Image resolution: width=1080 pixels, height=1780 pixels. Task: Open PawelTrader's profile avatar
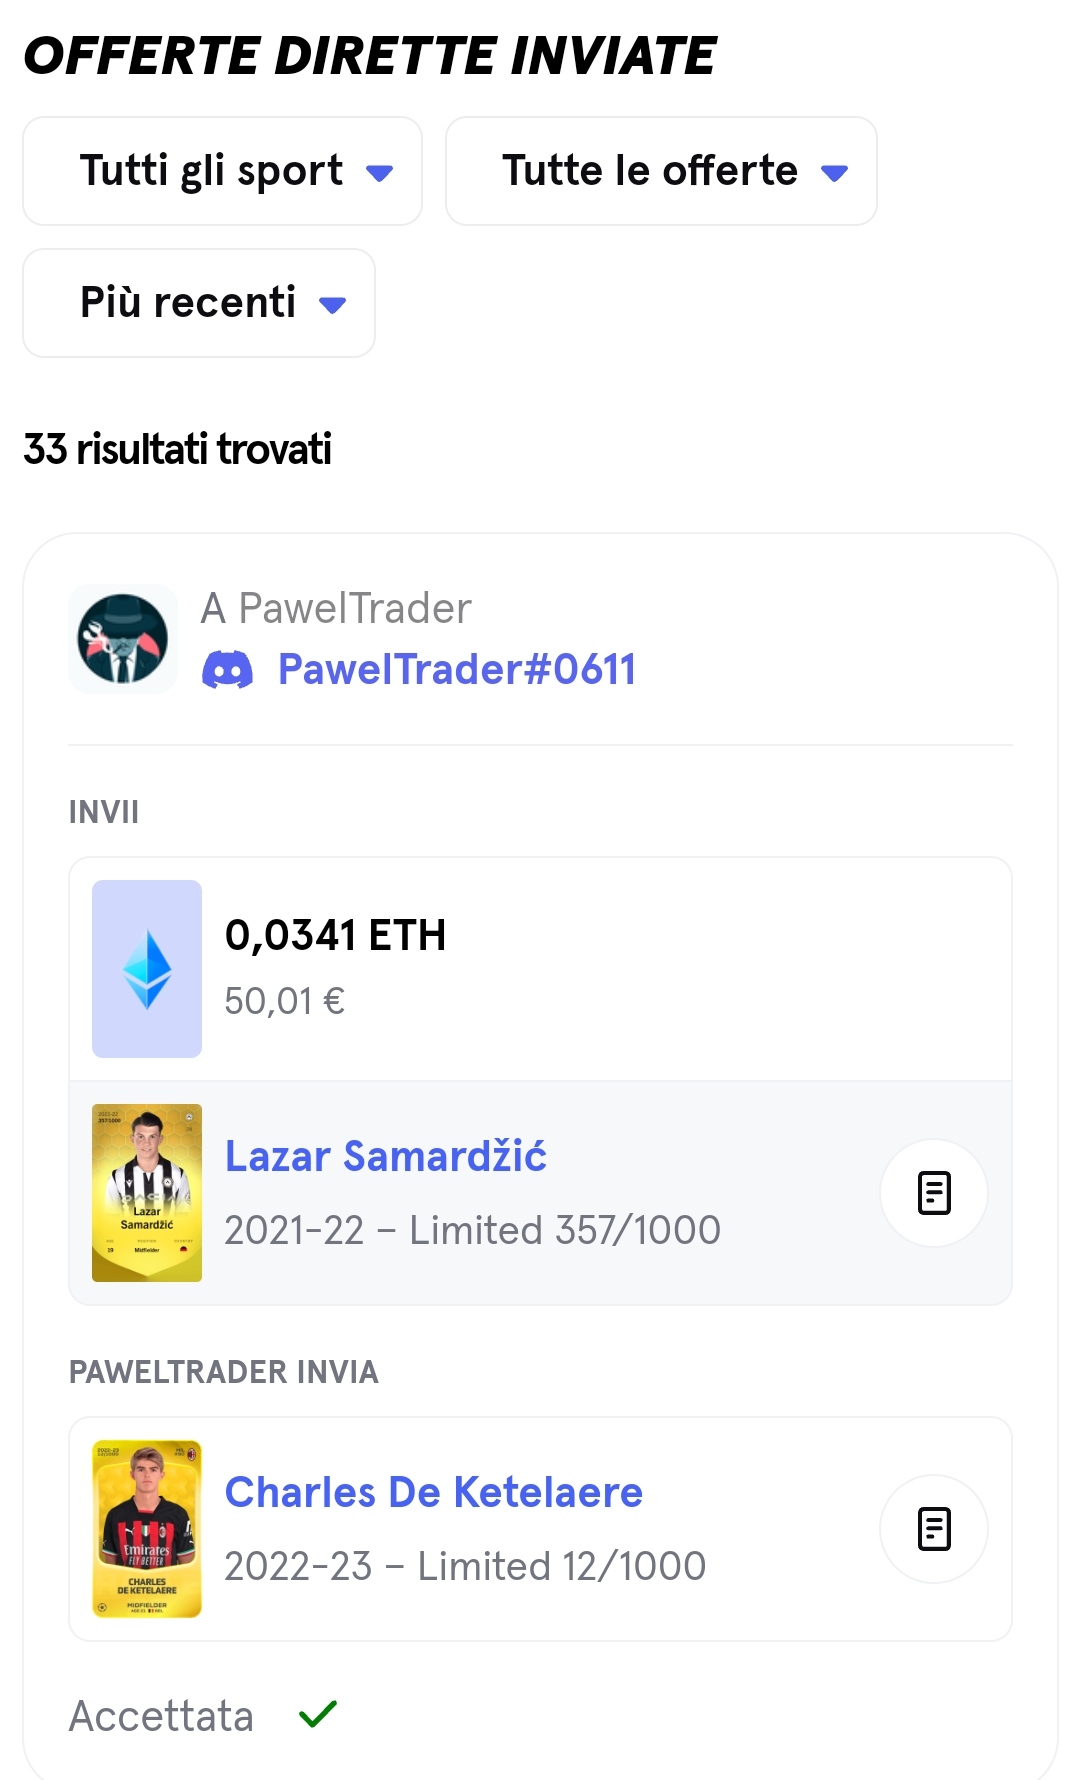(x=123, y=639)
